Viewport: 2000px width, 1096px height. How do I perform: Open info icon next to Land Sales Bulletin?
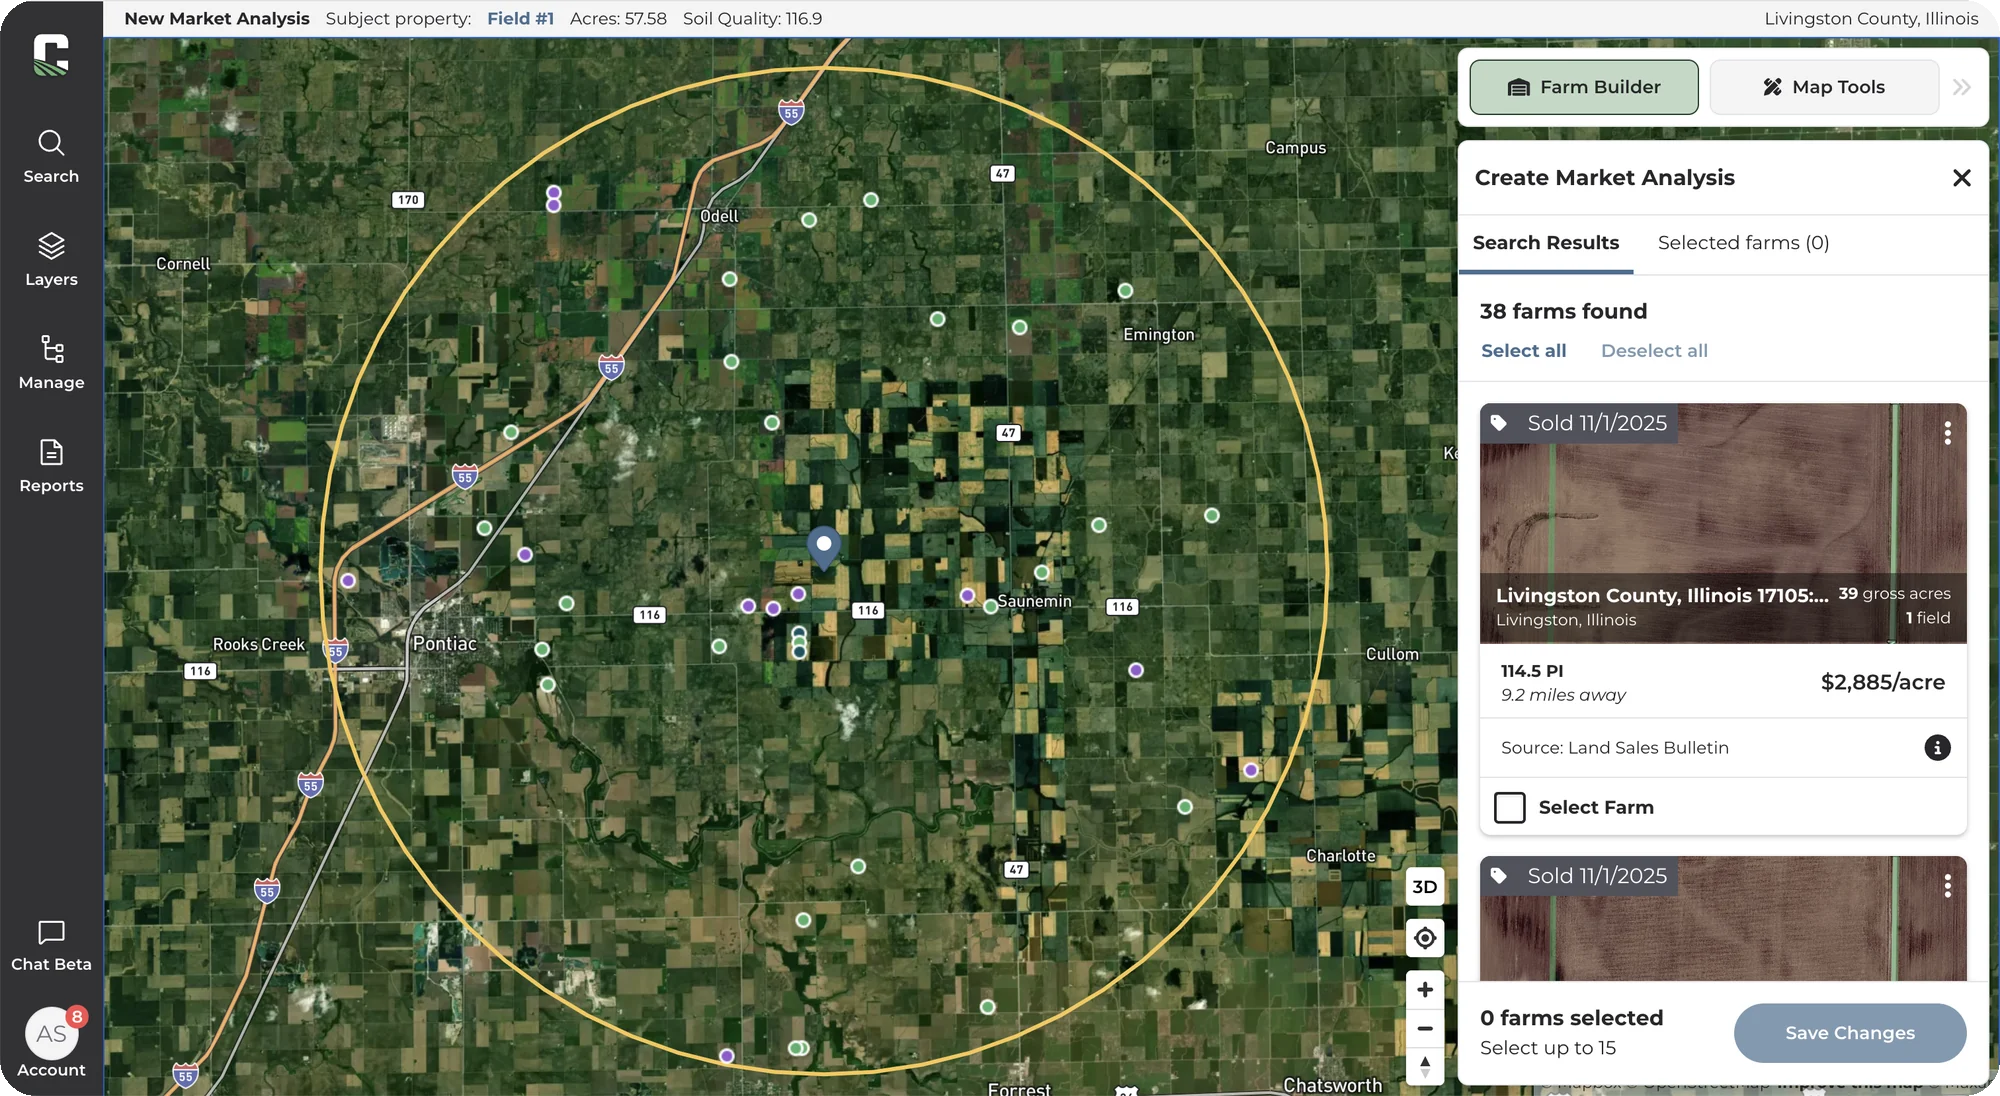1937,748
